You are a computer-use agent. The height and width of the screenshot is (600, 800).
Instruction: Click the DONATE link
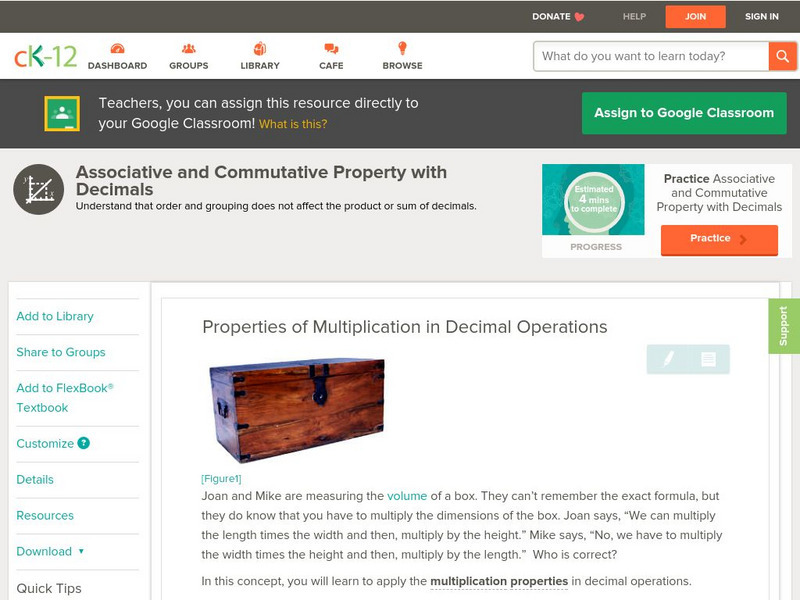pyautogui.click(x=551, y=16)
